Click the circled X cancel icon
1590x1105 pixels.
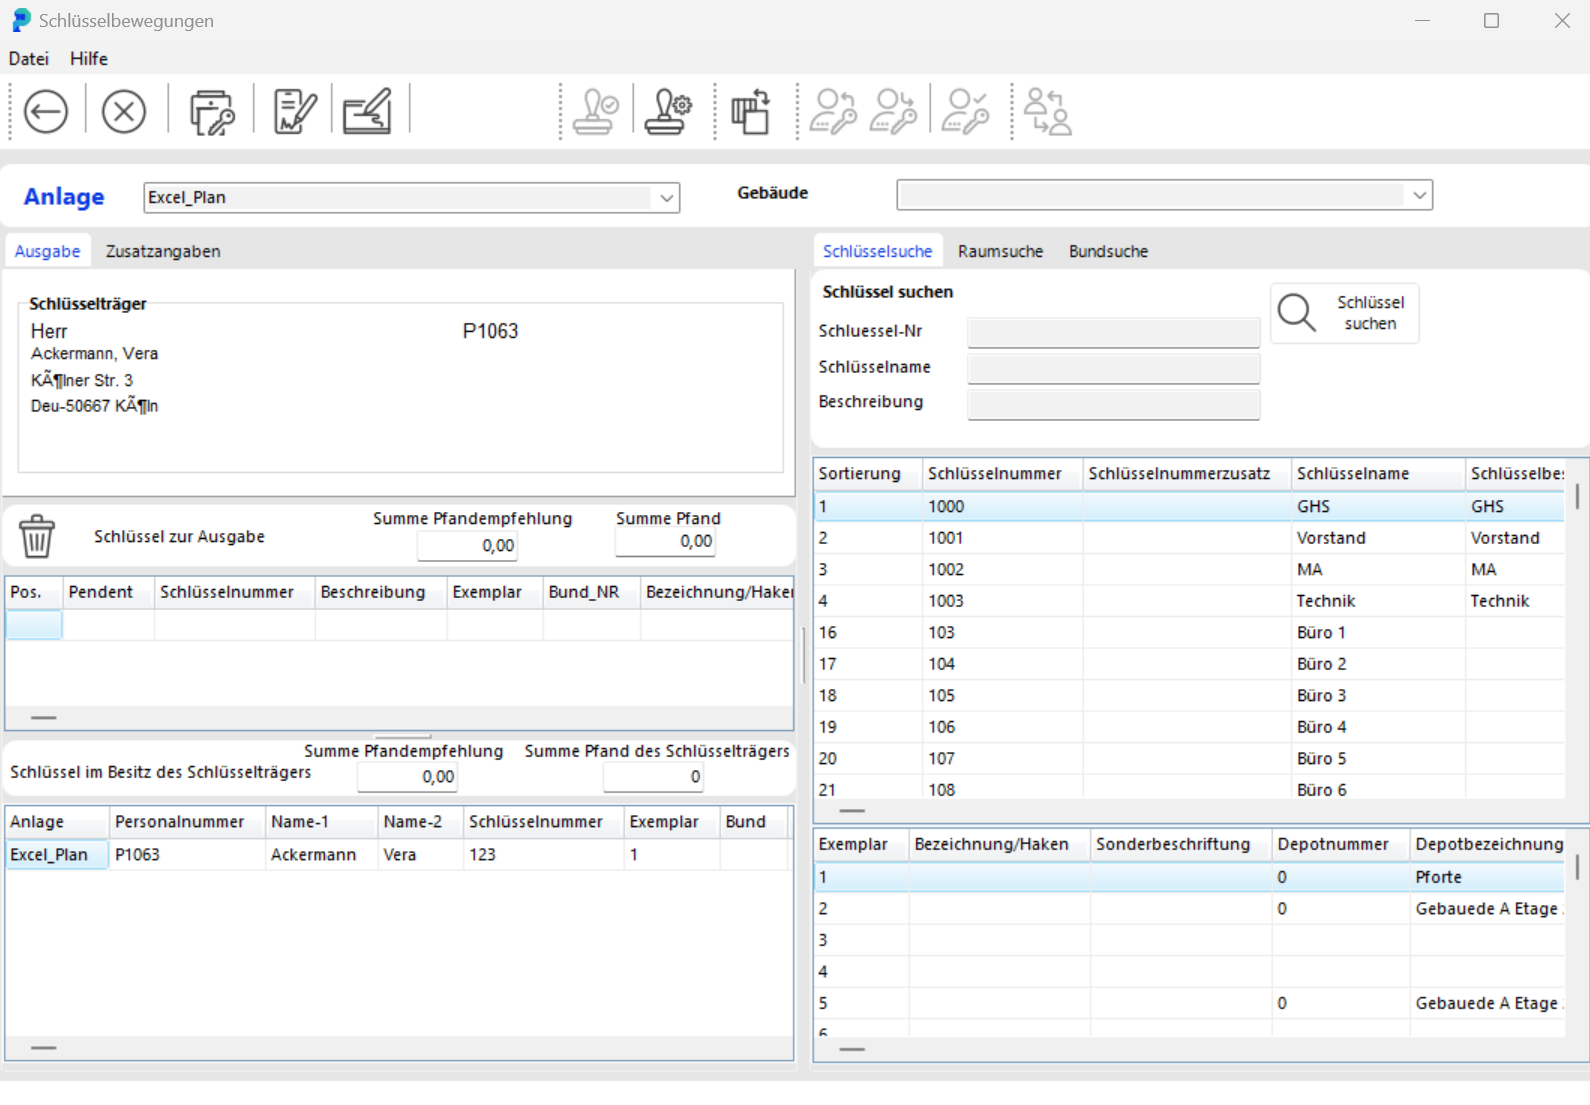124,111
